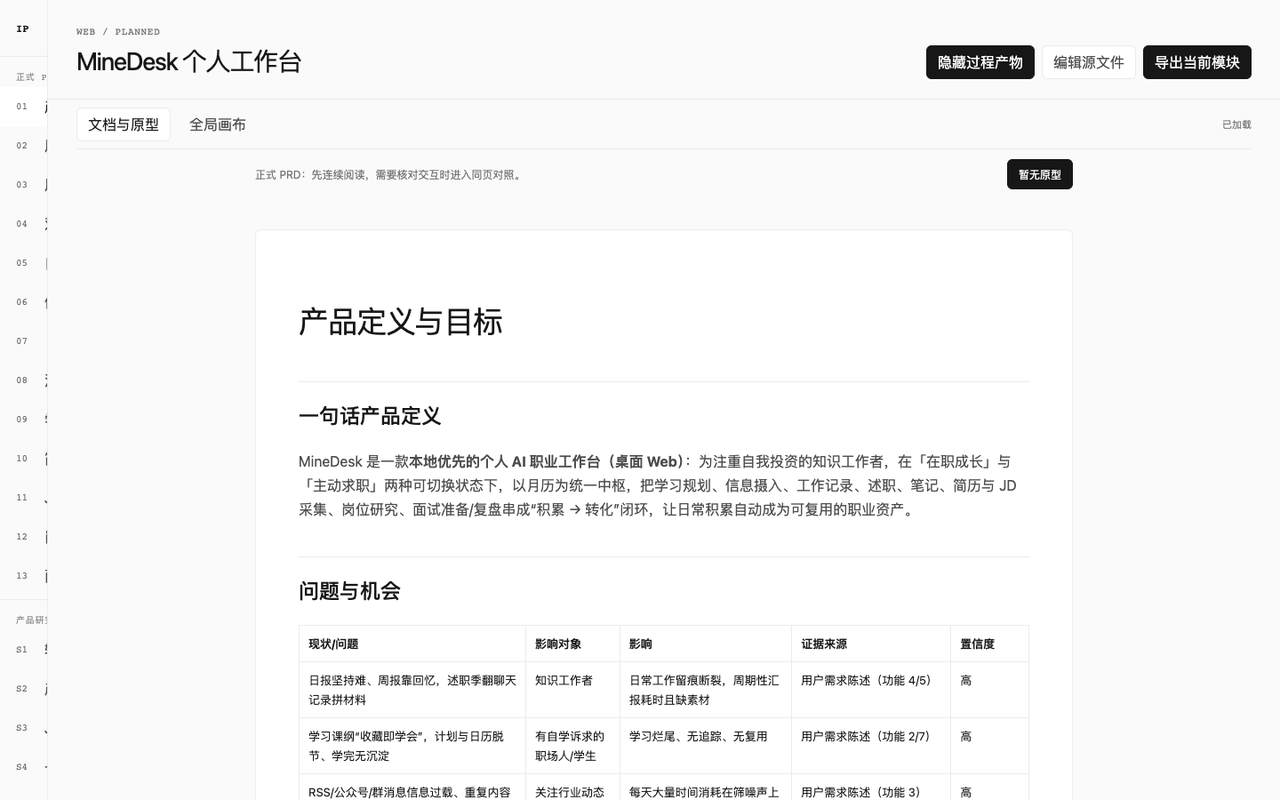
Task: Click the 一句话产品定义 heading
Action: tap(370, 416)
